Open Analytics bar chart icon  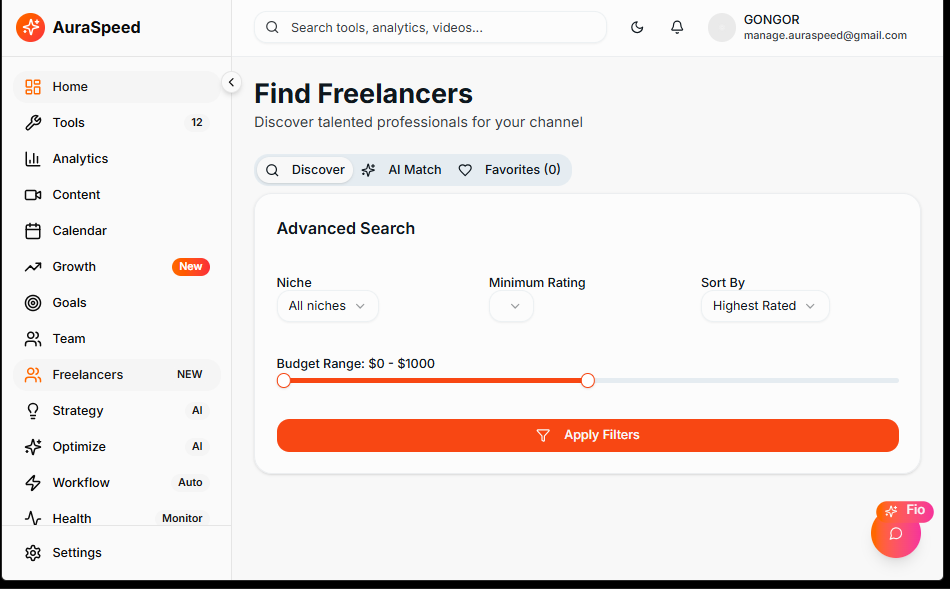pos(33,159)
